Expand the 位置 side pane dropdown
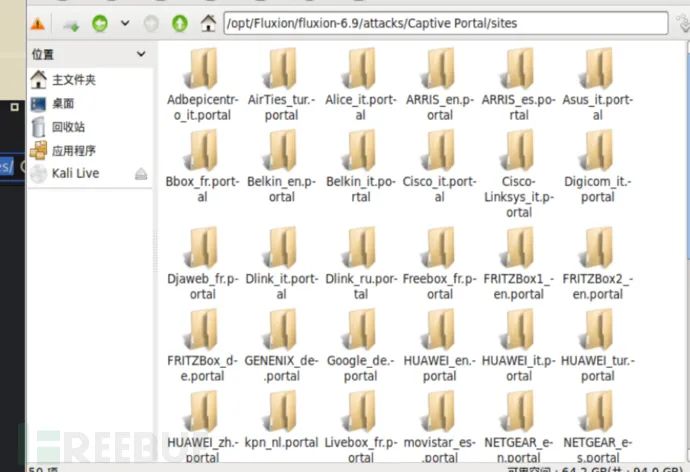The height and width of the screenshot is (472, 690). [141, 54]
